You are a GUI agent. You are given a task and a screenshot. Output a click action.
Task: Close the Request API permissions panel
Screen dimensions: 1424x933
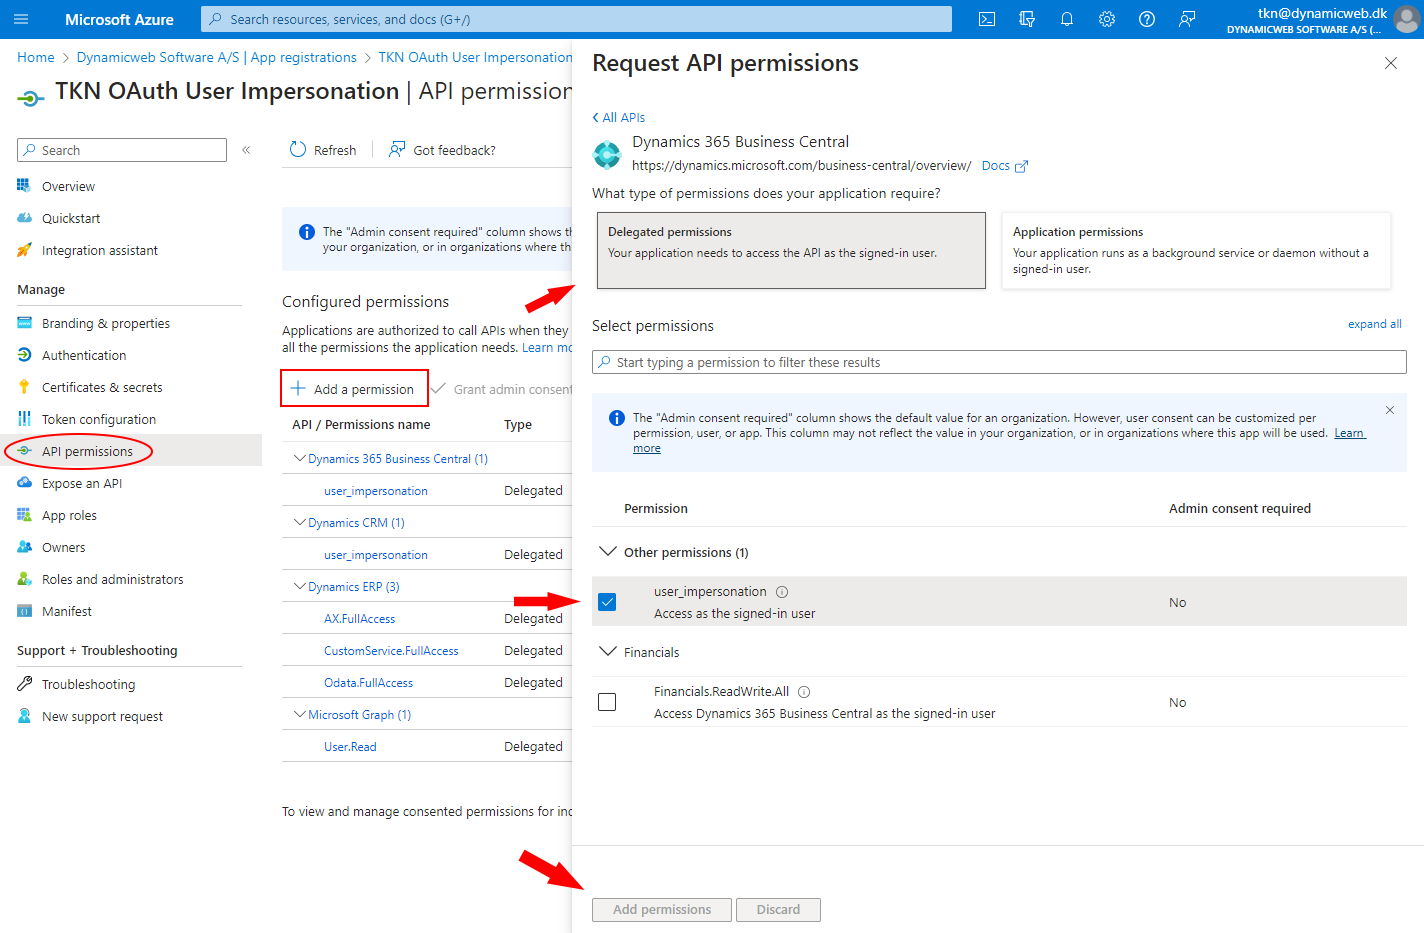click(x=1390, y=63)
